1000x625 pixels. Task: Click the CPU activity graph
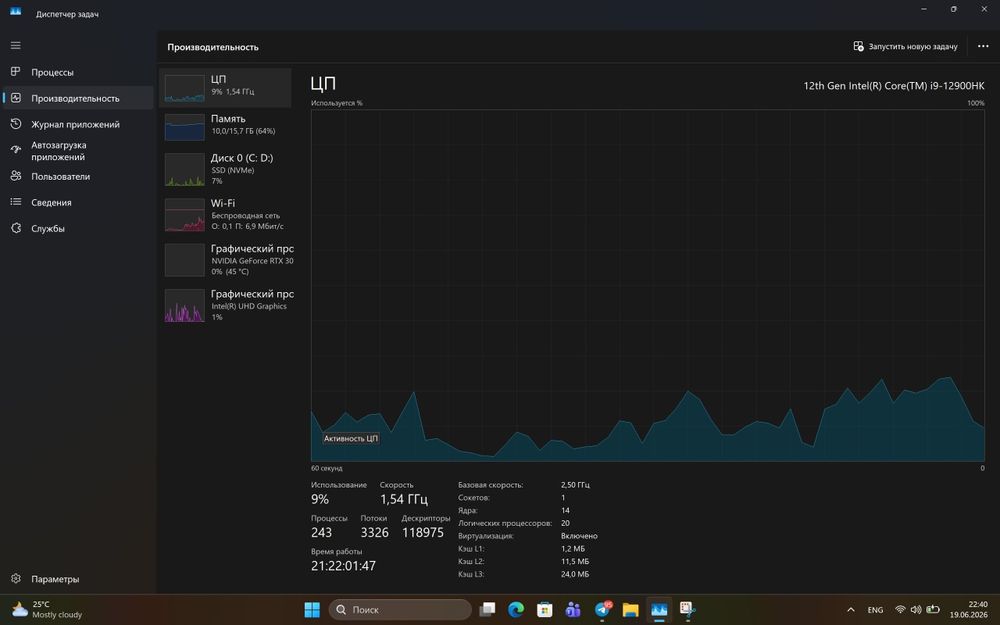pos(647,285)
